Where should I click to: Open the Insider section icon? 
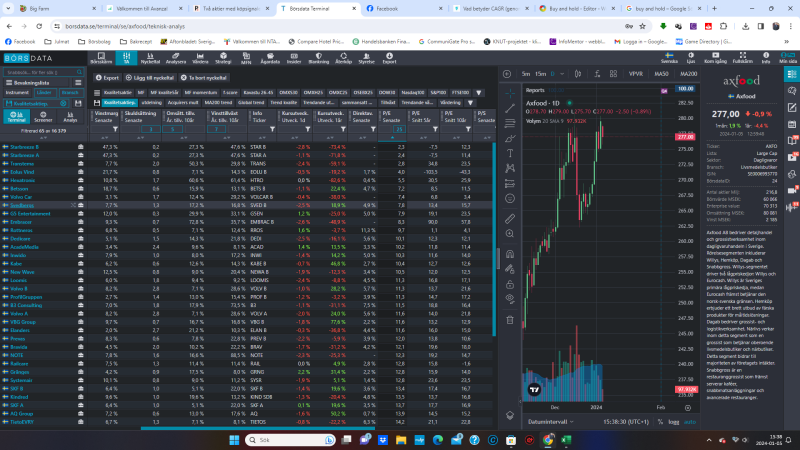(x=294, y=58)
